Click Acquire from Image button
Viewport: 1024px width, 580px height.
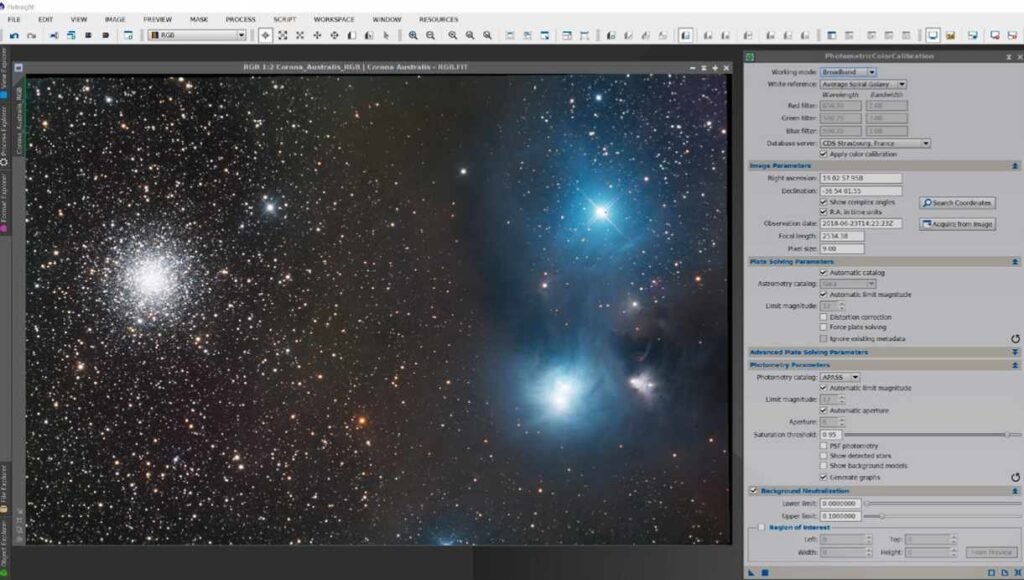point(957,224)
